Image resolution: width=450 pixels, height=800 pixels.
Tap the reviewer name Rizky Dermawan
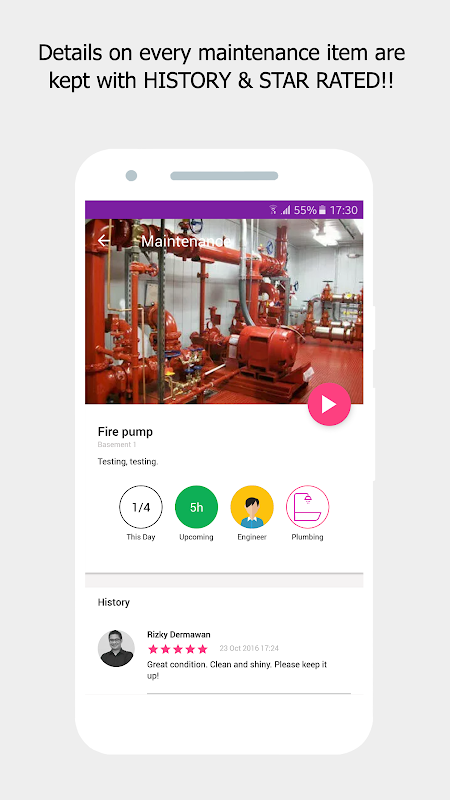point(179,634)
